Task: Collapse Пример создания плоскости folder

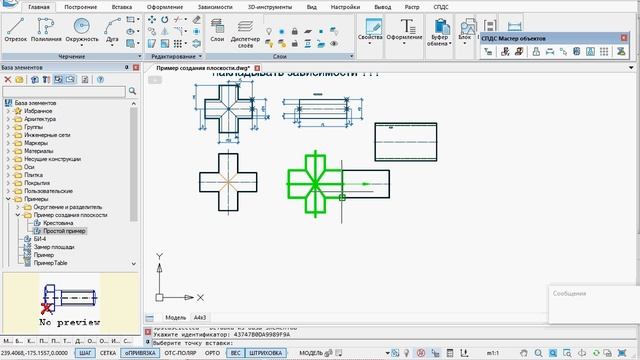Action: [18, 215]
